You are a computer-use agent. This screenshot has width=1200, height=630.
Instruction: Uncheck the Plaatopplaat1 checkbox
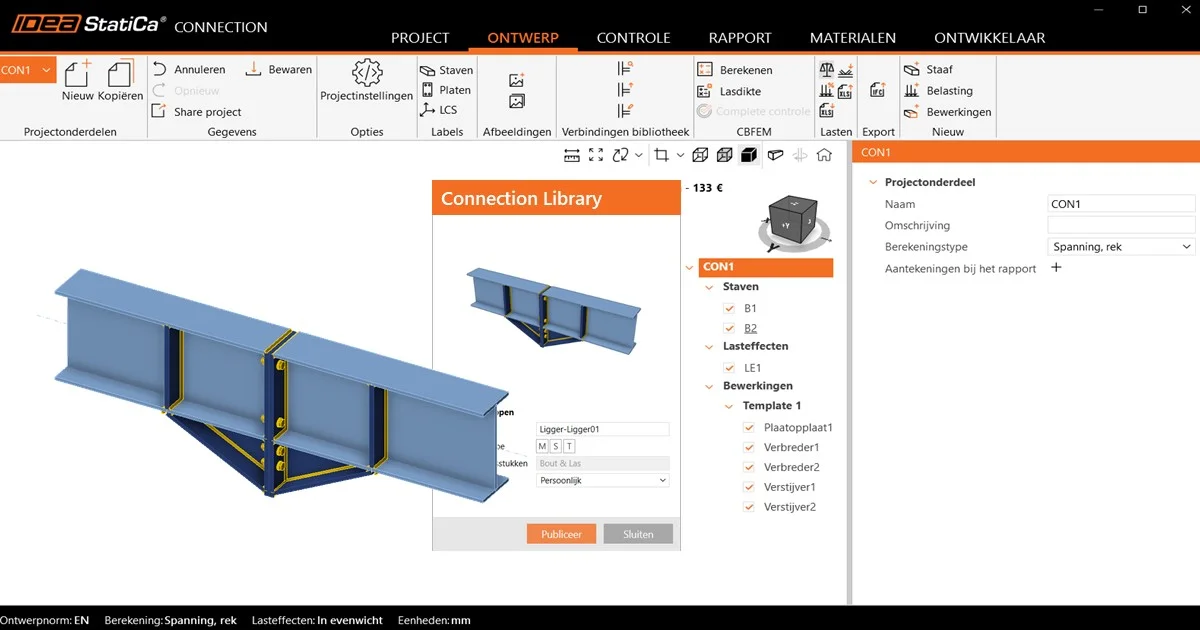click(749, 427)
